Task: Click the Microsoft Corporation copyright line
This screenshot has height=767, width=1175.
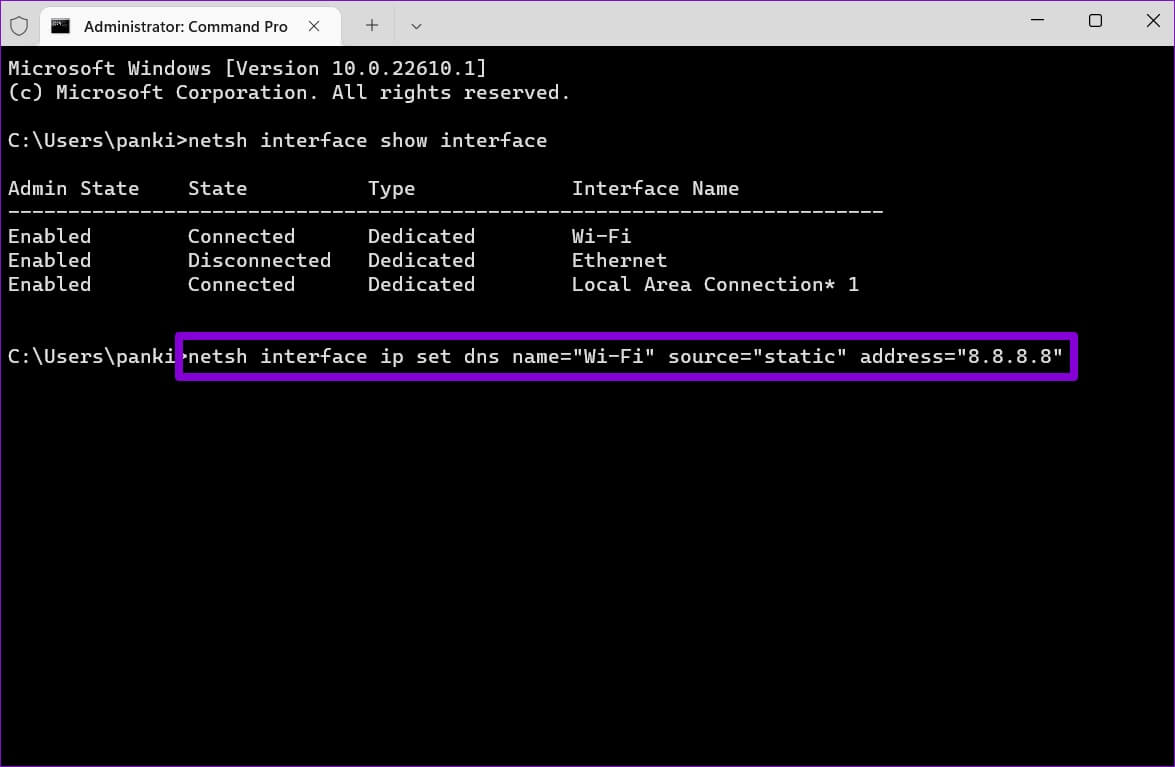Action: 289,92
